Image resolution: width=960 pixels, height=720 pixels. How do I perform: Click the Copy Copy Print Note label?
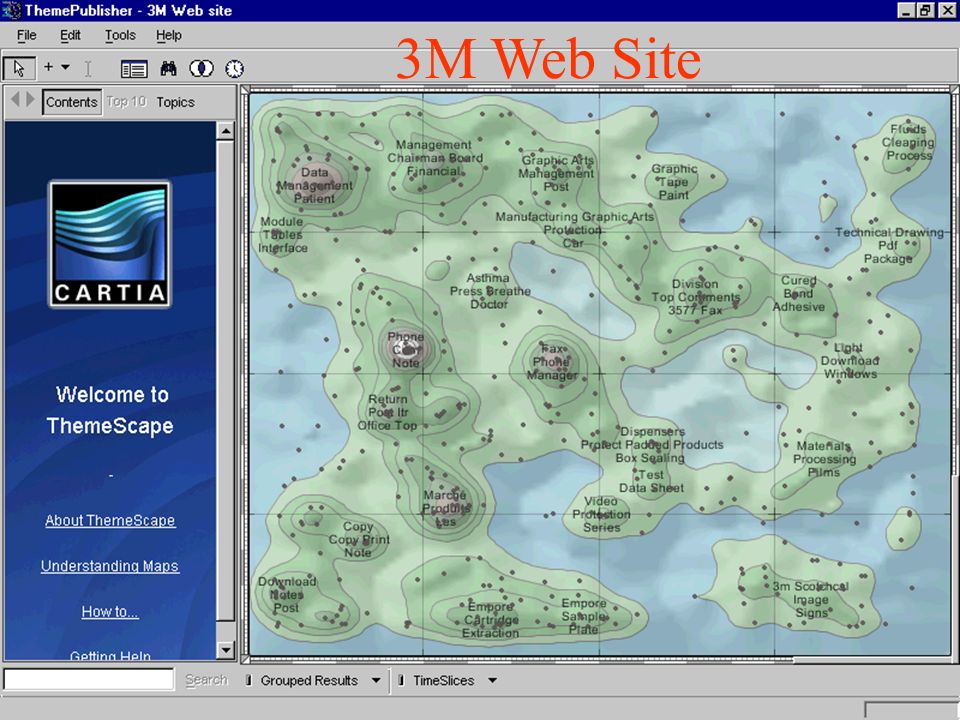click(359, 539)
